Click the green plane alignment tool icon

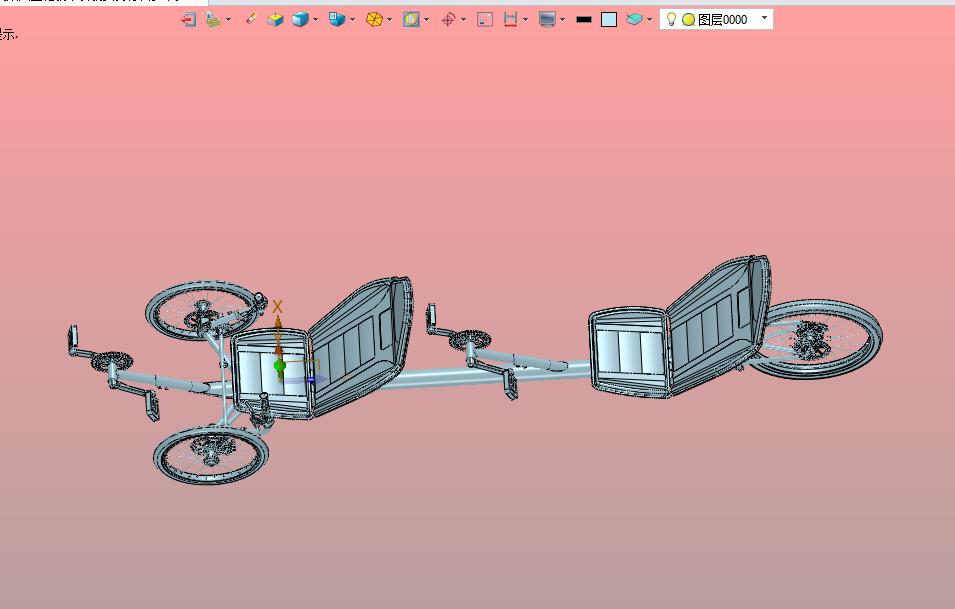click(213, 19)
